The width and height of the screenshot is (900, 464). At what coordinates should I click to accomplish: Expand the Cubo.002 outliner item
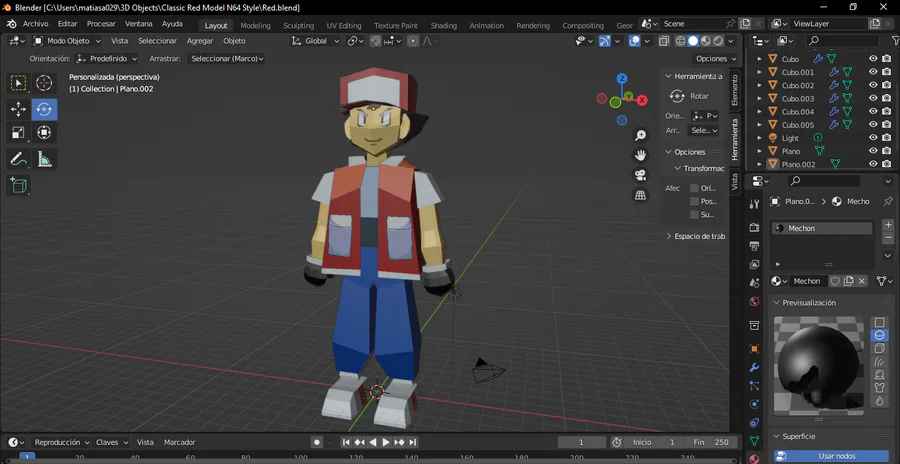click(759, 85)
